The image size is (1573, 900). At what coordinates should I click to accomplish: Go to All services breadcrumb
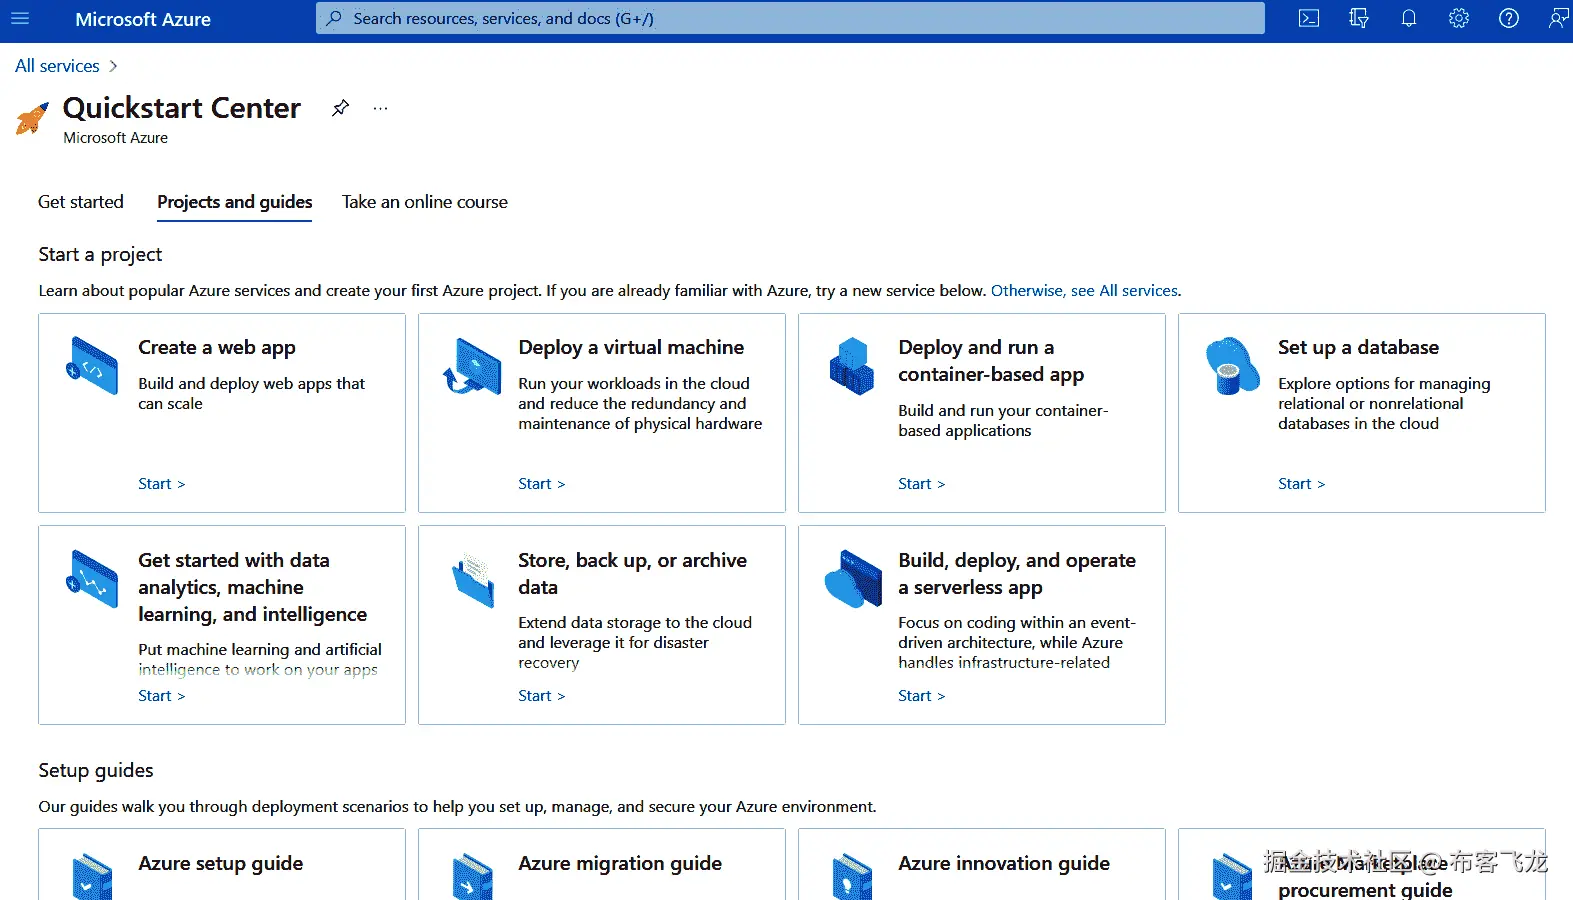click(x=57, y=66)
